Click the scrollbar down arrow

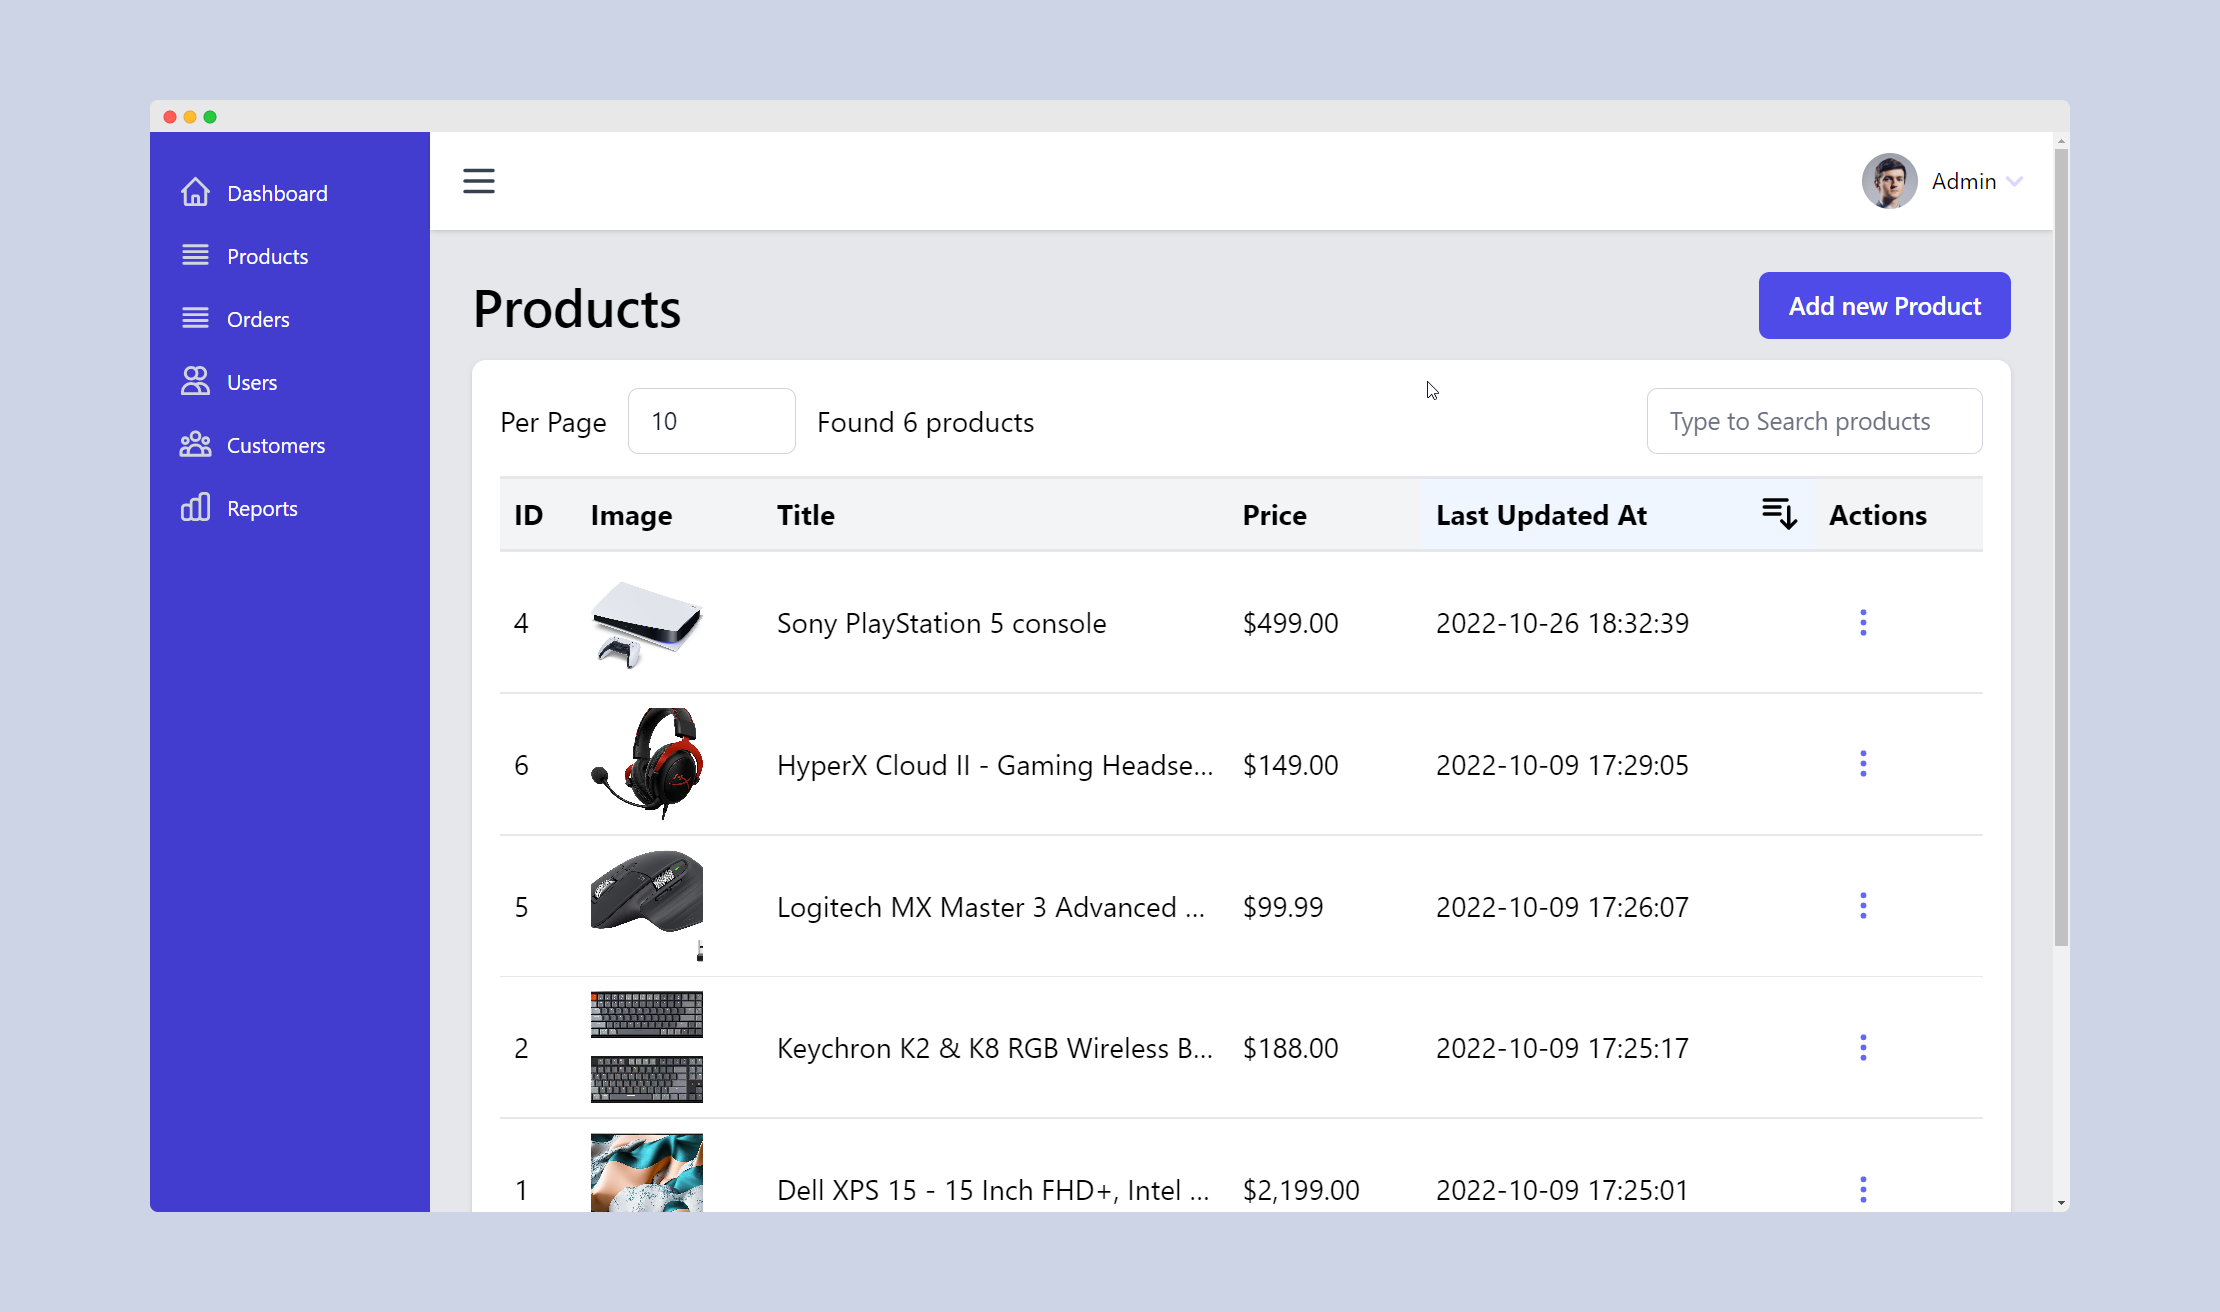(2061, 1203)
